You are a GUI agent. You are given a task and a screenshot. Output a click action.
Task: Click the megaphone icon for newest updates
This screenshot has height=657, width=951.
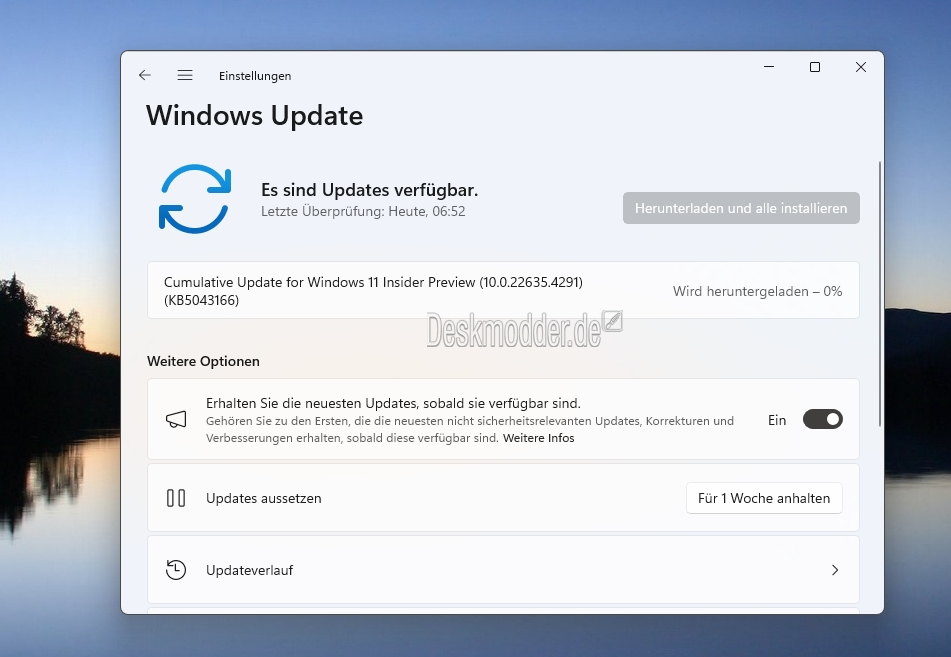[x=176, y=420]
